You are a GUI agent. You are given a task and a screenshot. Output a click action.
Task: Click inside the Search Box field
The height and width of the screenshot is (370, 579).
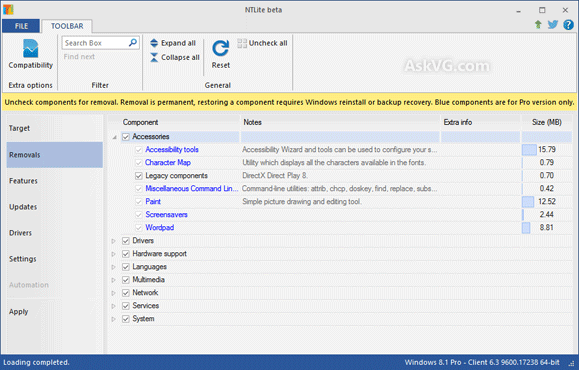[x=95, y=43]
